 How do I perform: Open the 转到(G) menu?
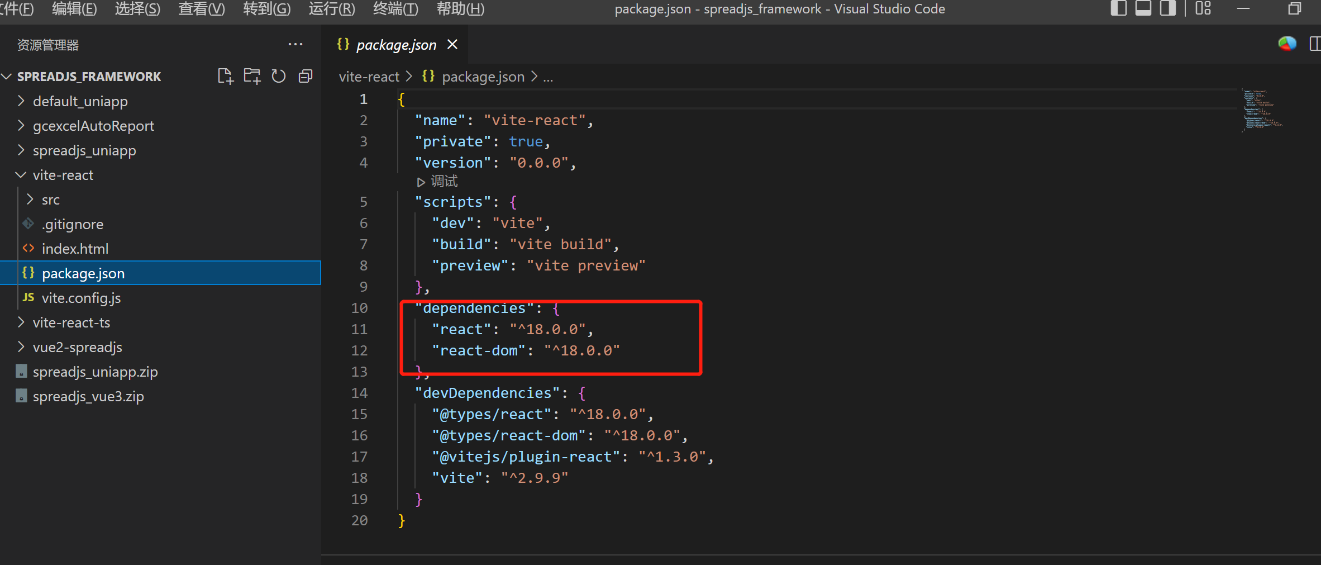coord(266,9)
